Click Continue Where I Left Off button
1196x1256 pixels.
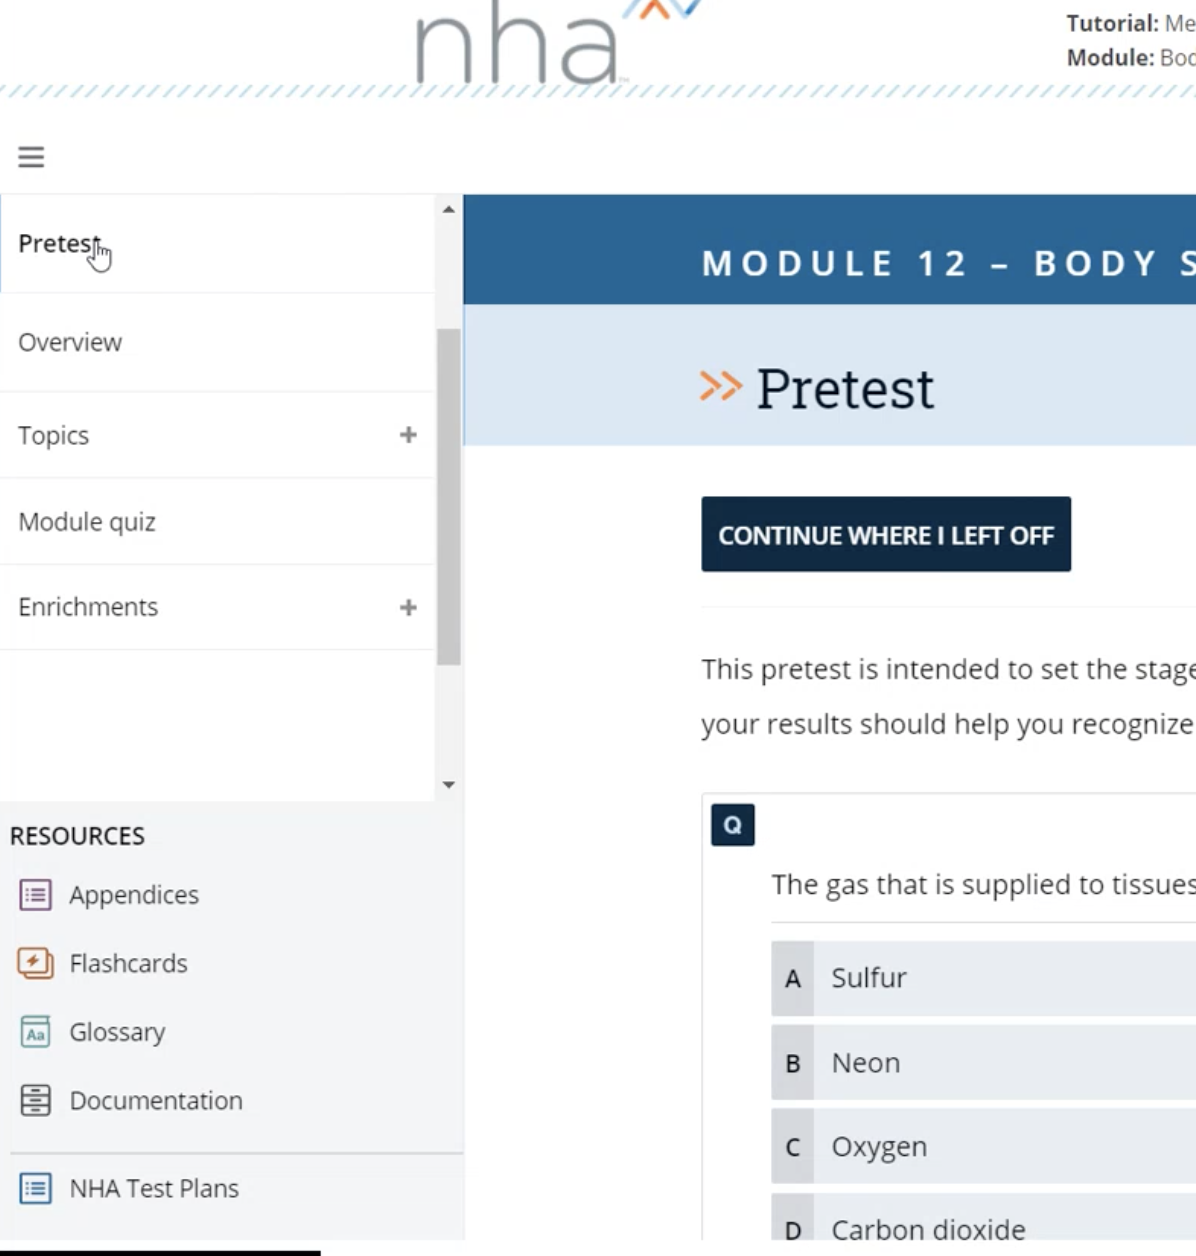pos(886,534)
